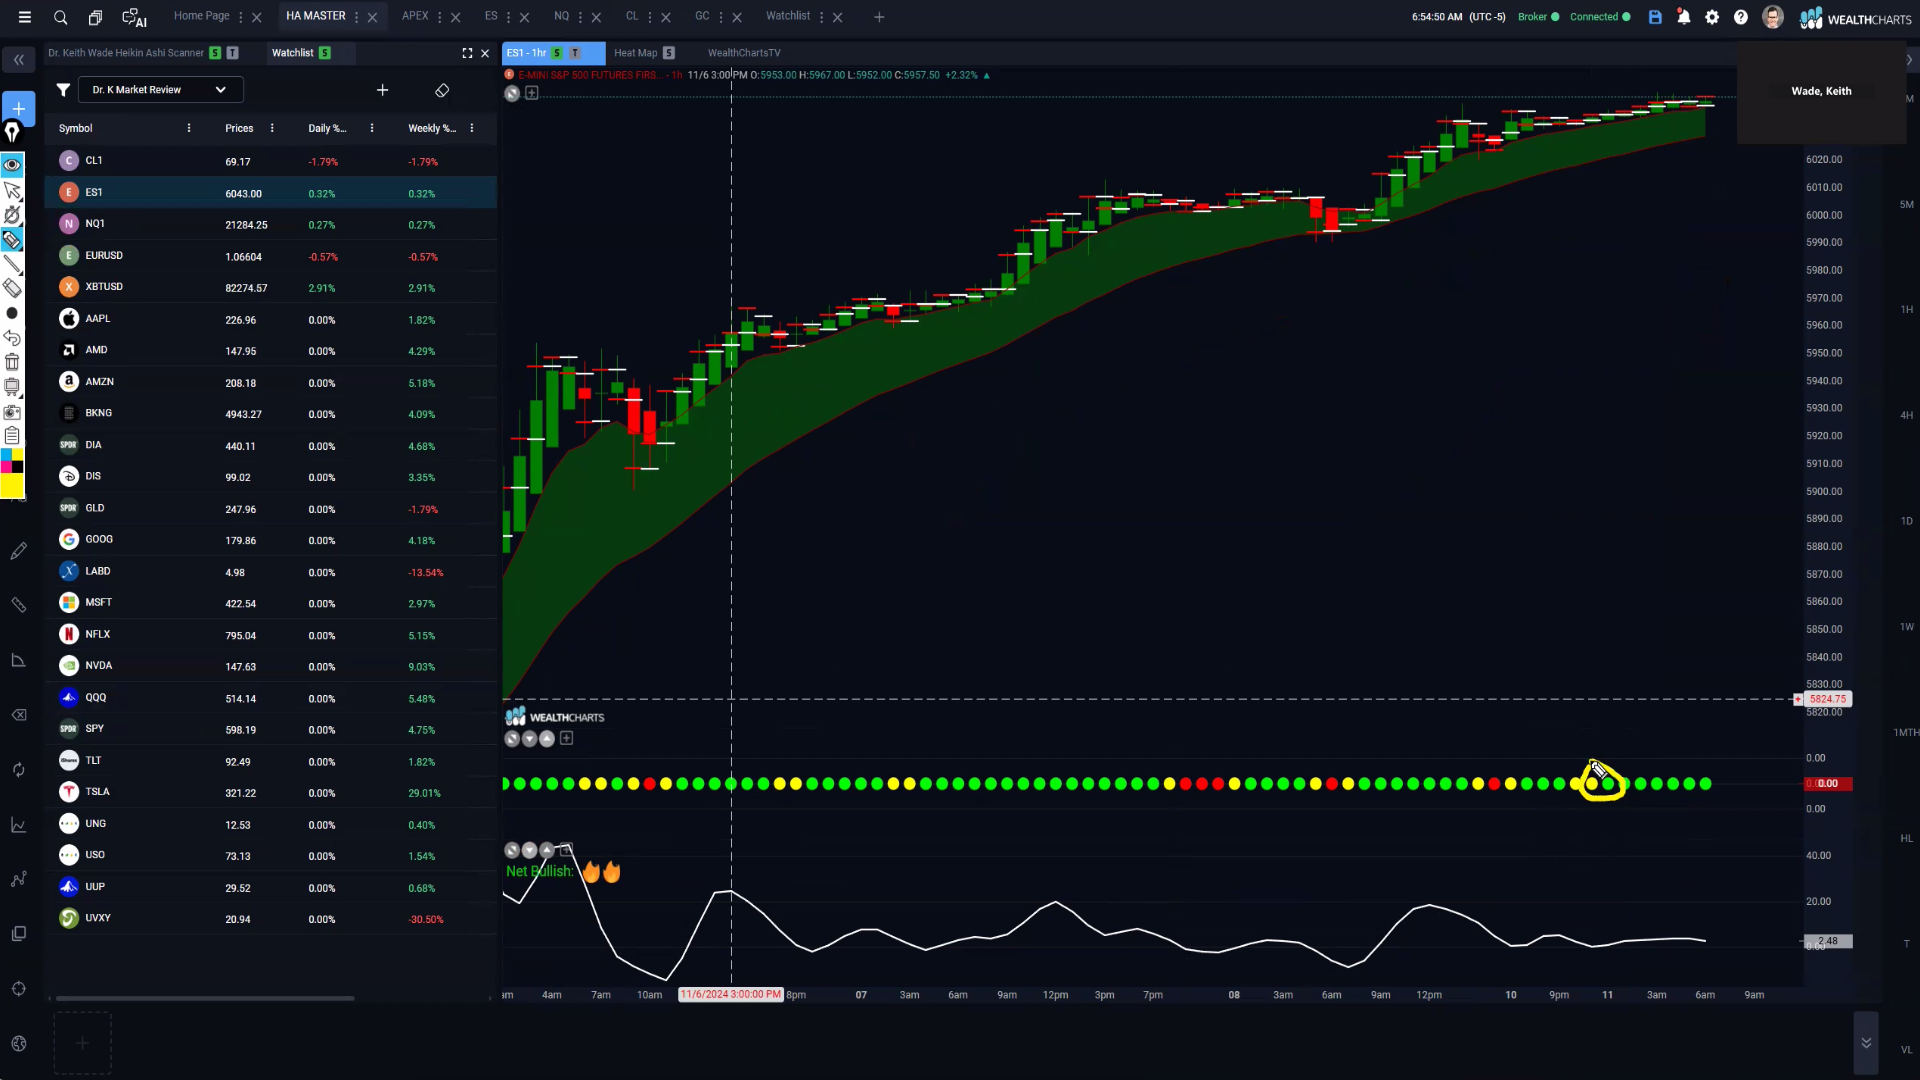Toggle S badge on Heikin Ashi Scanner tab
This screenshot has width=1920, height=1080.
pyautogui.click(x=215, y=53)
